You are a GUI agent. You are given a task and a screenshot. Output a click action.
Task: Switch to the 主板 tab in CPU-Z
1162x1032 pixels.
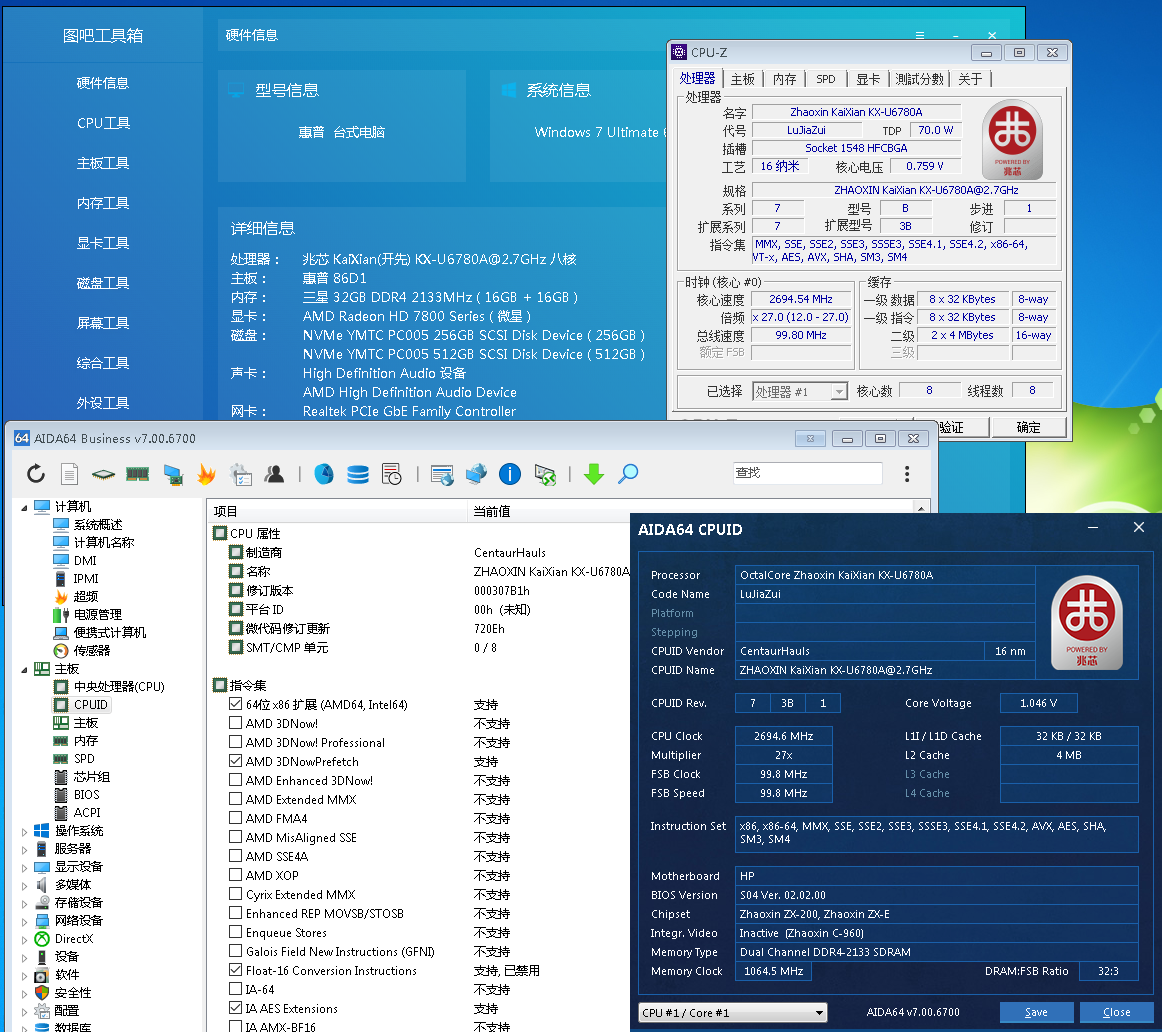pos(743,79)
